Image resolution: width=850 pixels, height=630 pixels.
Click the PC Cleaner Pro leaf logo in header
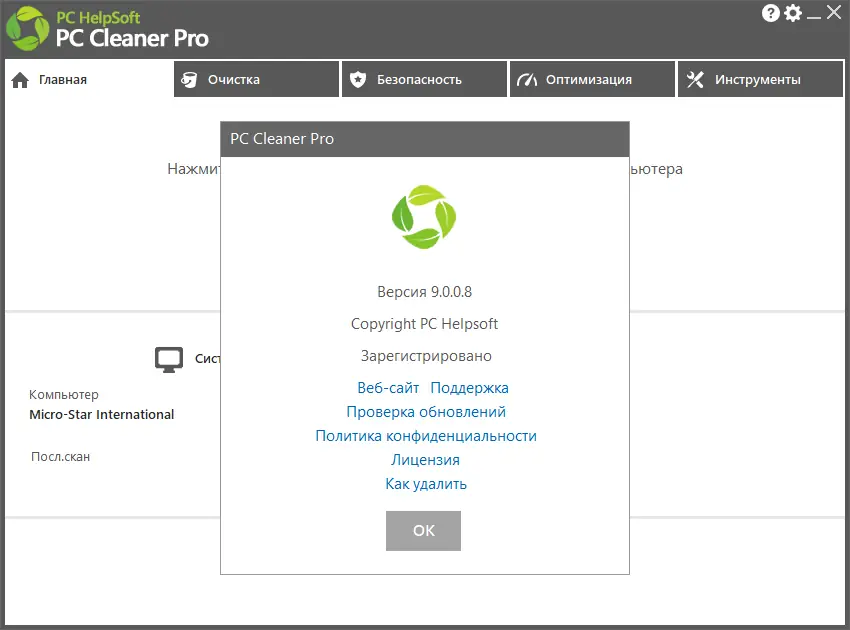point(27,29)
